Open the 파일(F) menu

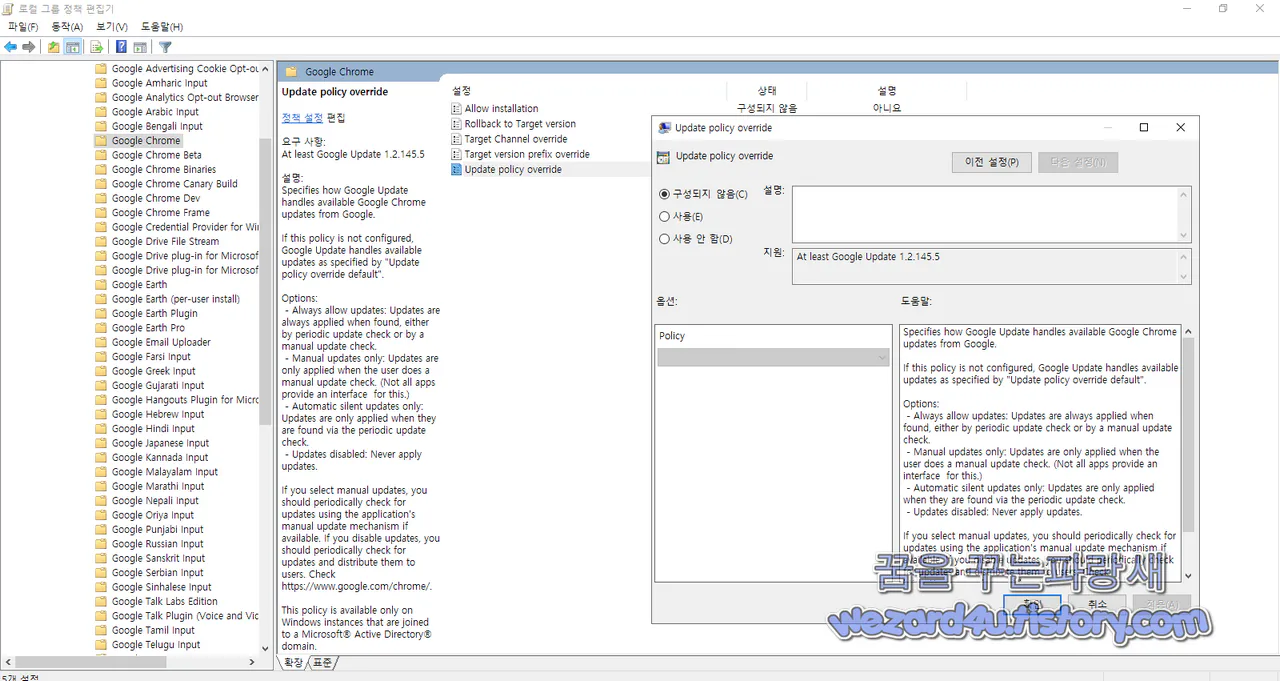[x=23, y=27]
